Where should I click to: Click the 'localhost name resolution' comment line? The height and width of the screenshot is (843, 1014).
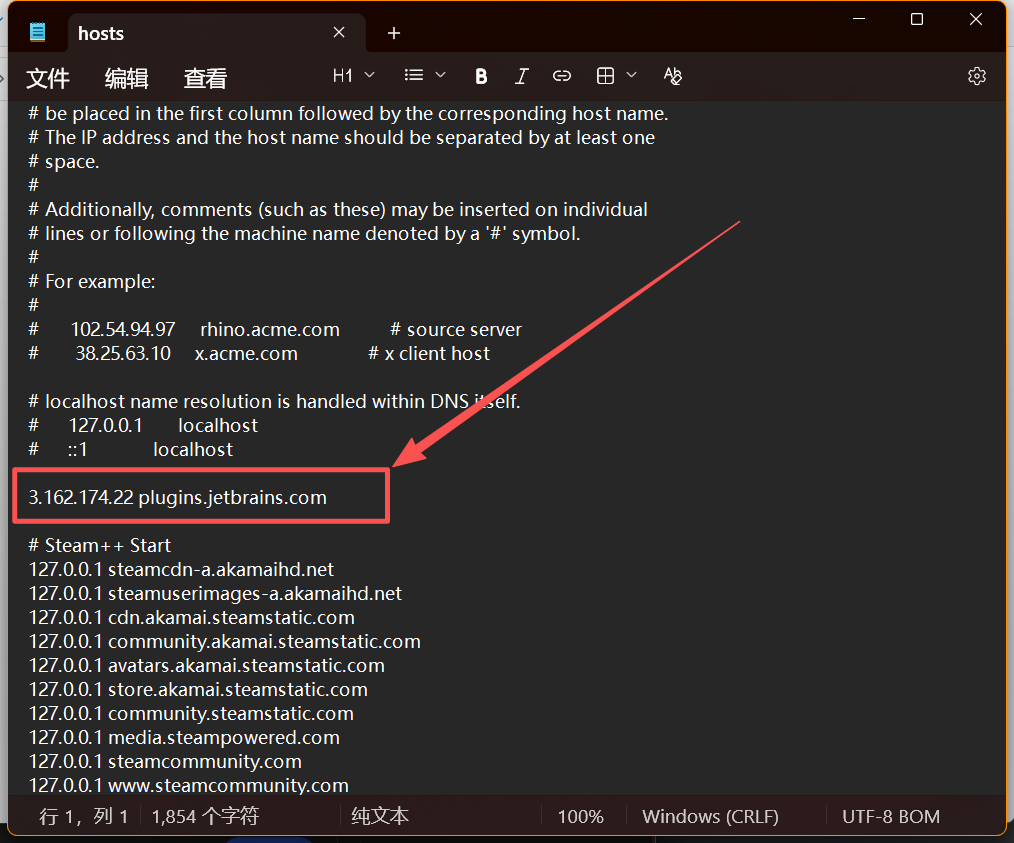click(274, 401)
